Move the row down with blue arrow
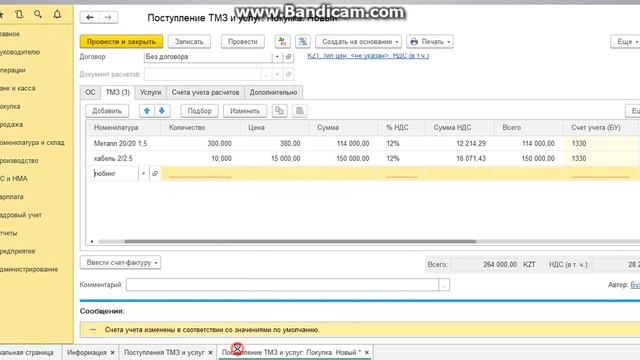640x360 pixels. (x=162, y=111)
